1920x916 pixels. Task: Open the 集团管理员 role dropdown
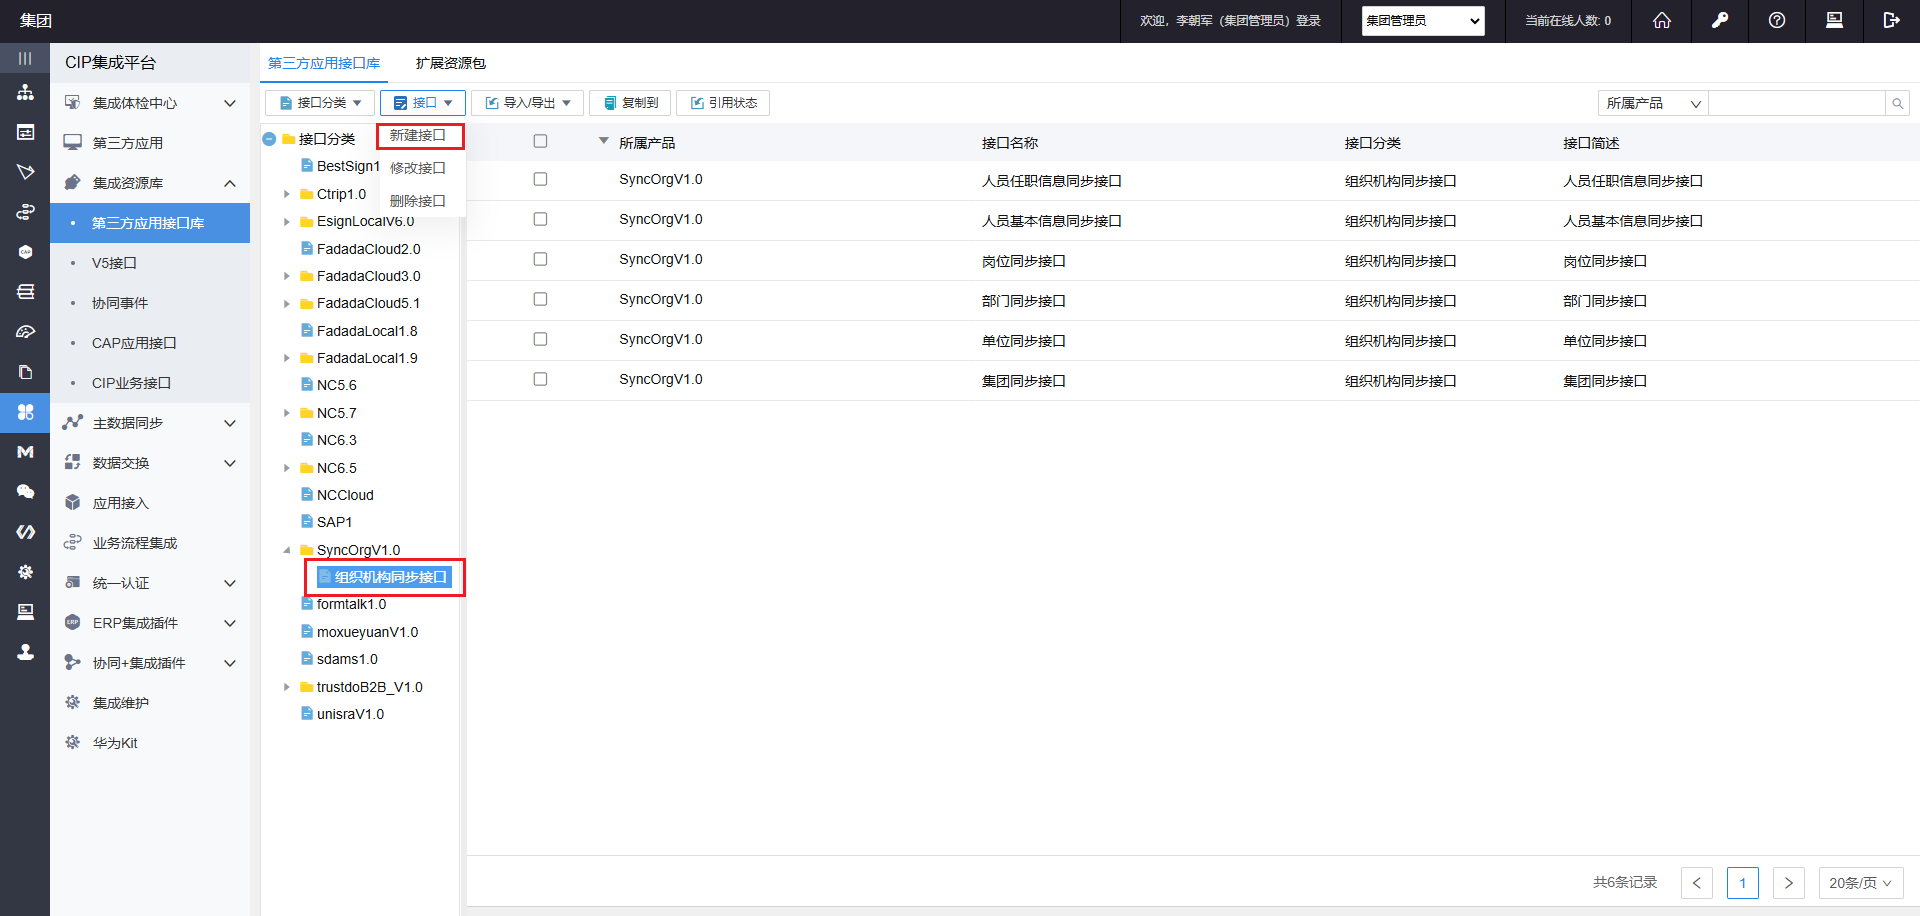coord(1422,21)
